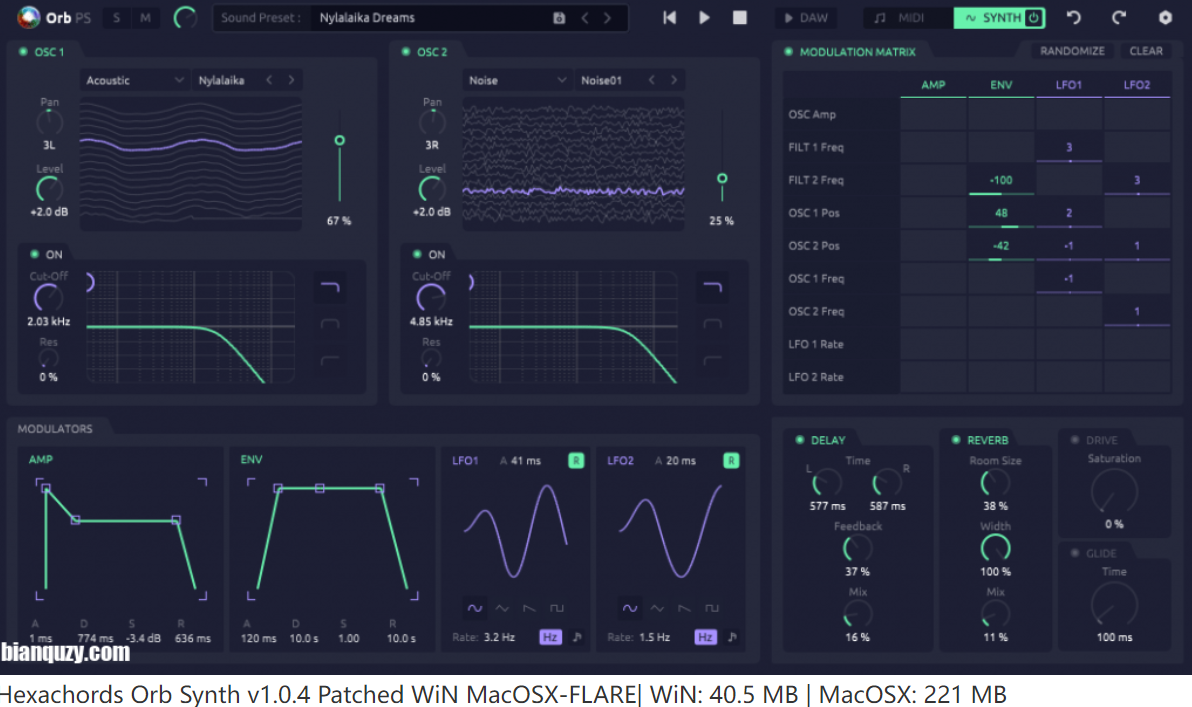Disable the Delay effect power indicator

tap(798, 440)
